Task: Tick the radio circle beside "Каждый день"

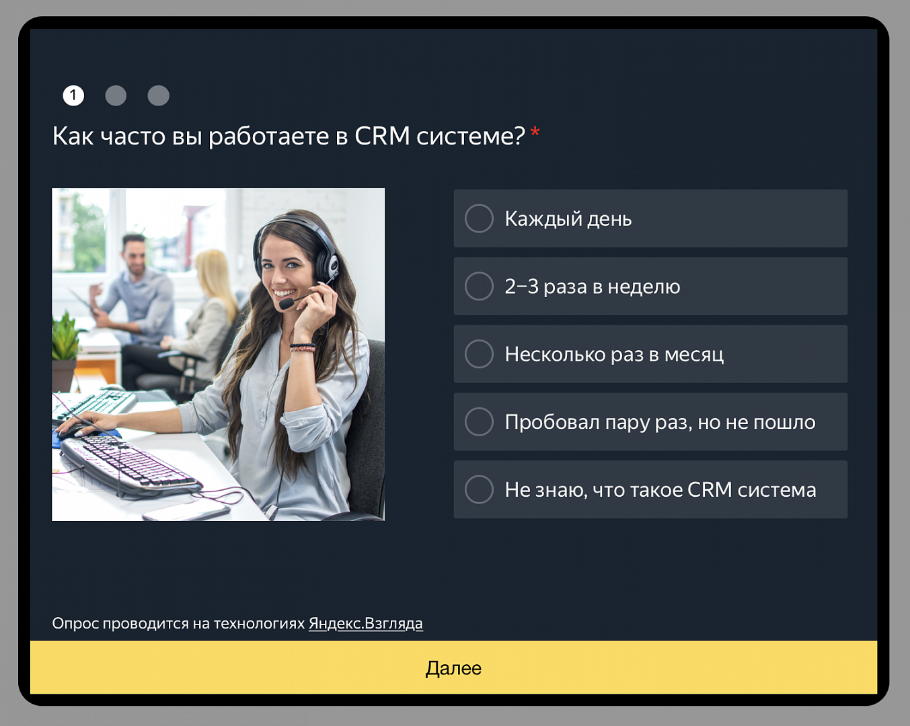Action: coord(479,218)
